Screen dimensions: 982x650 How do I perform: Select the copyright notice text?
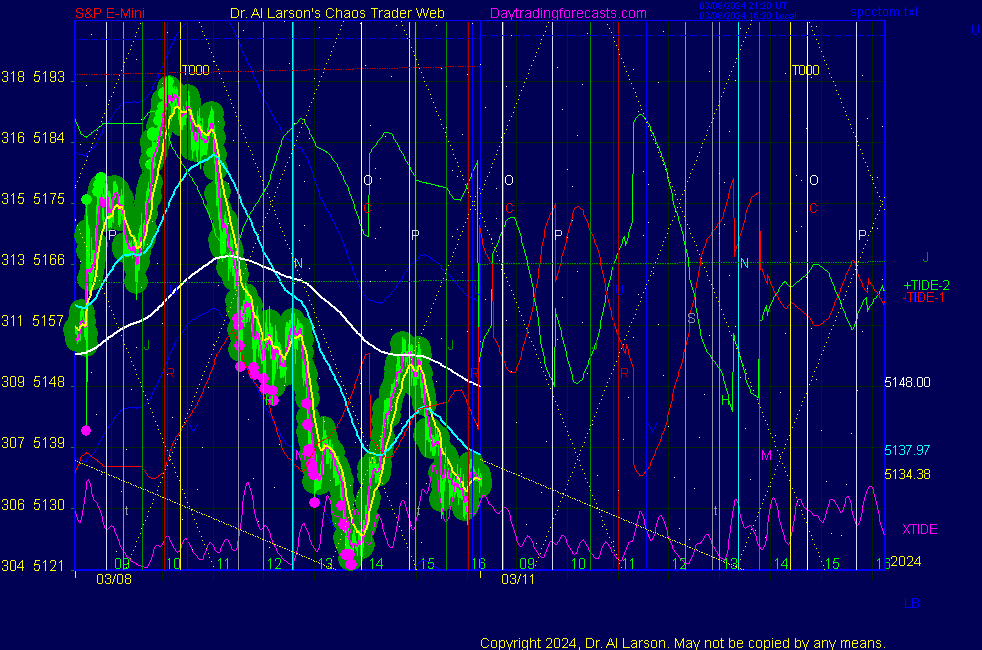click(x=683, y=643)
